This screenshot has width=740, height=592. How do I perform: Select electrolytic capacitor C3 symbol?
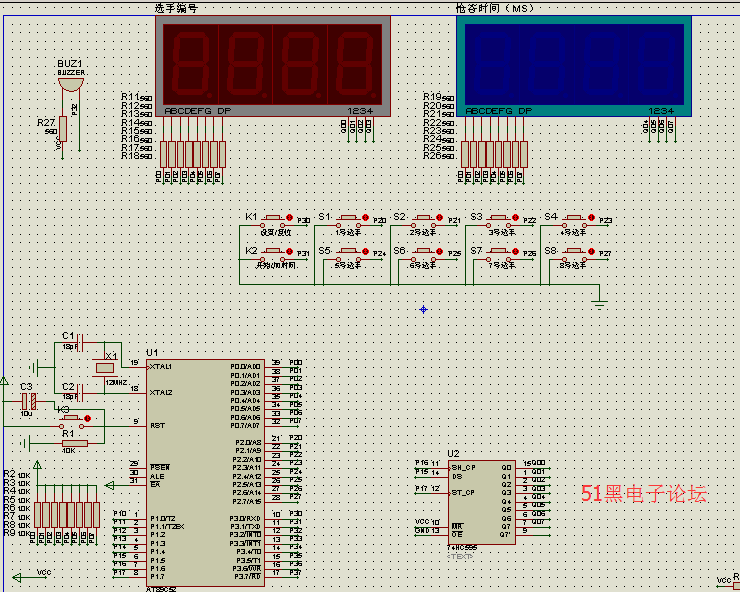point(29,402)
